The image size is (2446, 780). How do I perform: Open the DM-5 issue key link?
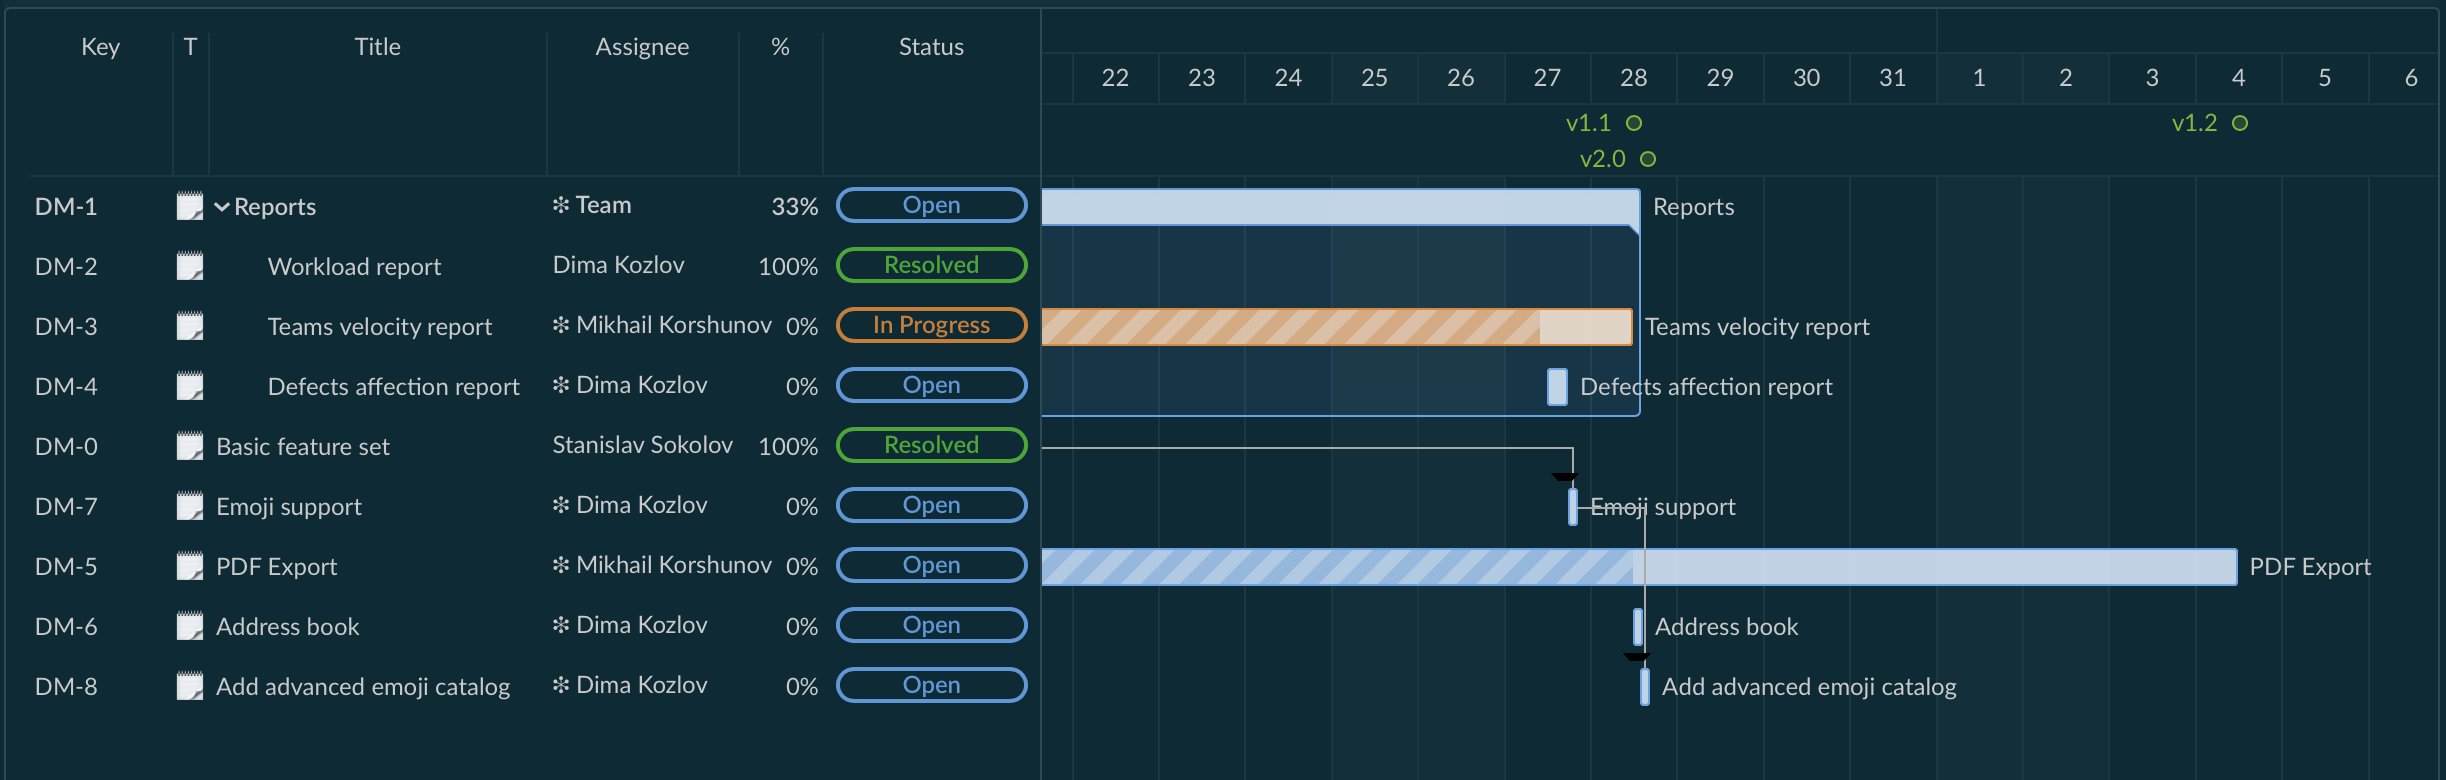[66, 566]
